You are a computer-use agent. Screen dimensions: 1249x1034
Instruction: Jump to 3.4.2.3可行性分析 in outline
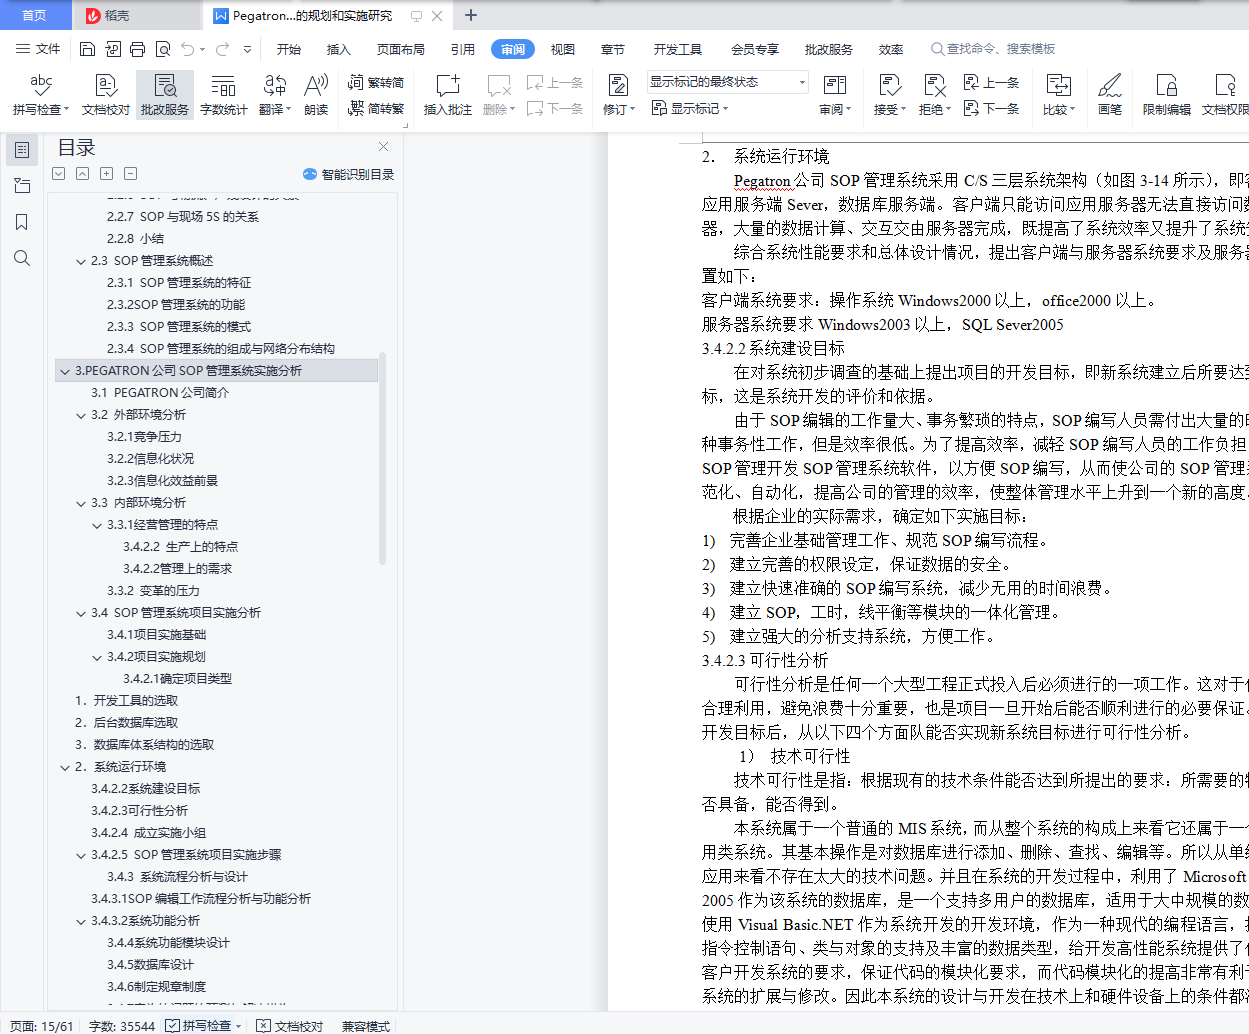[x=139, y=811]
